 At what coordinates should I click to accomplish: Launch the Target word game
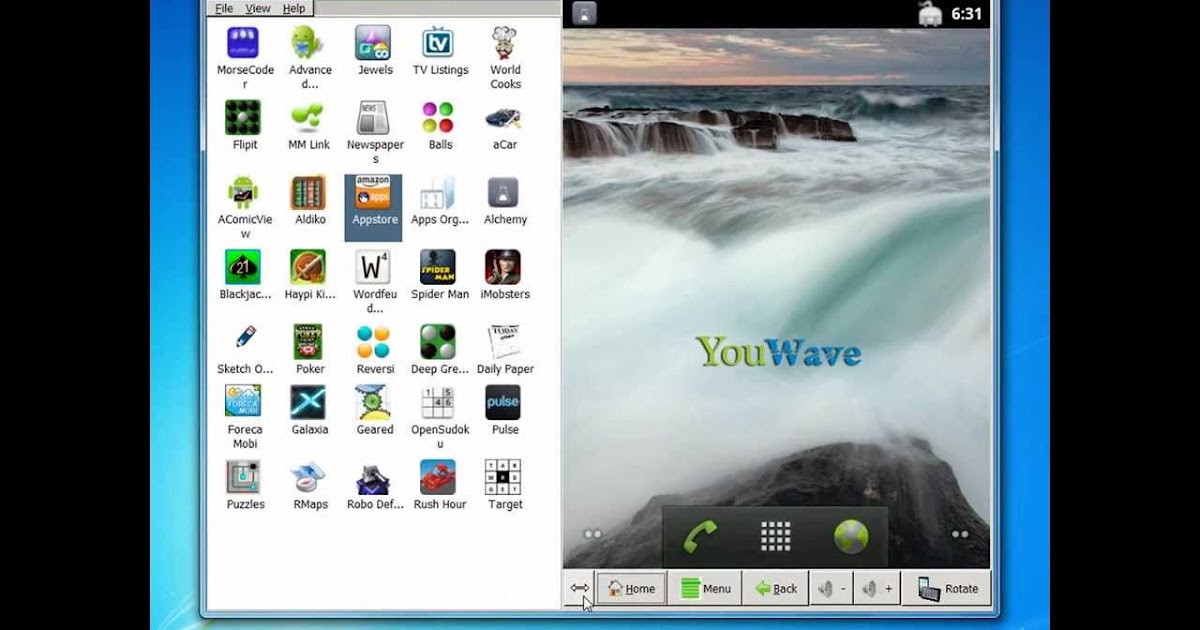[504, 477]
